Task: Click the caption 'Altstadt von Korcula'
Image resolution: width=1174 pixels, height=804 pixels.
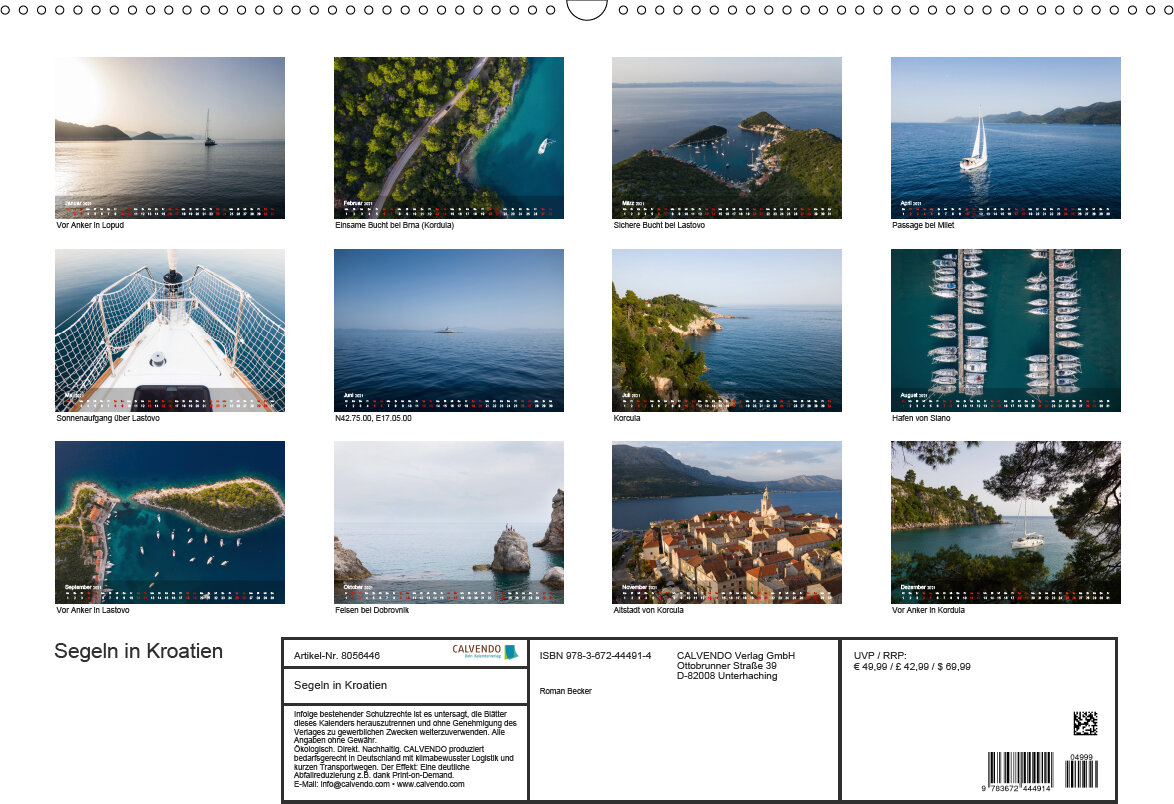Action: (x=648, y=610)
